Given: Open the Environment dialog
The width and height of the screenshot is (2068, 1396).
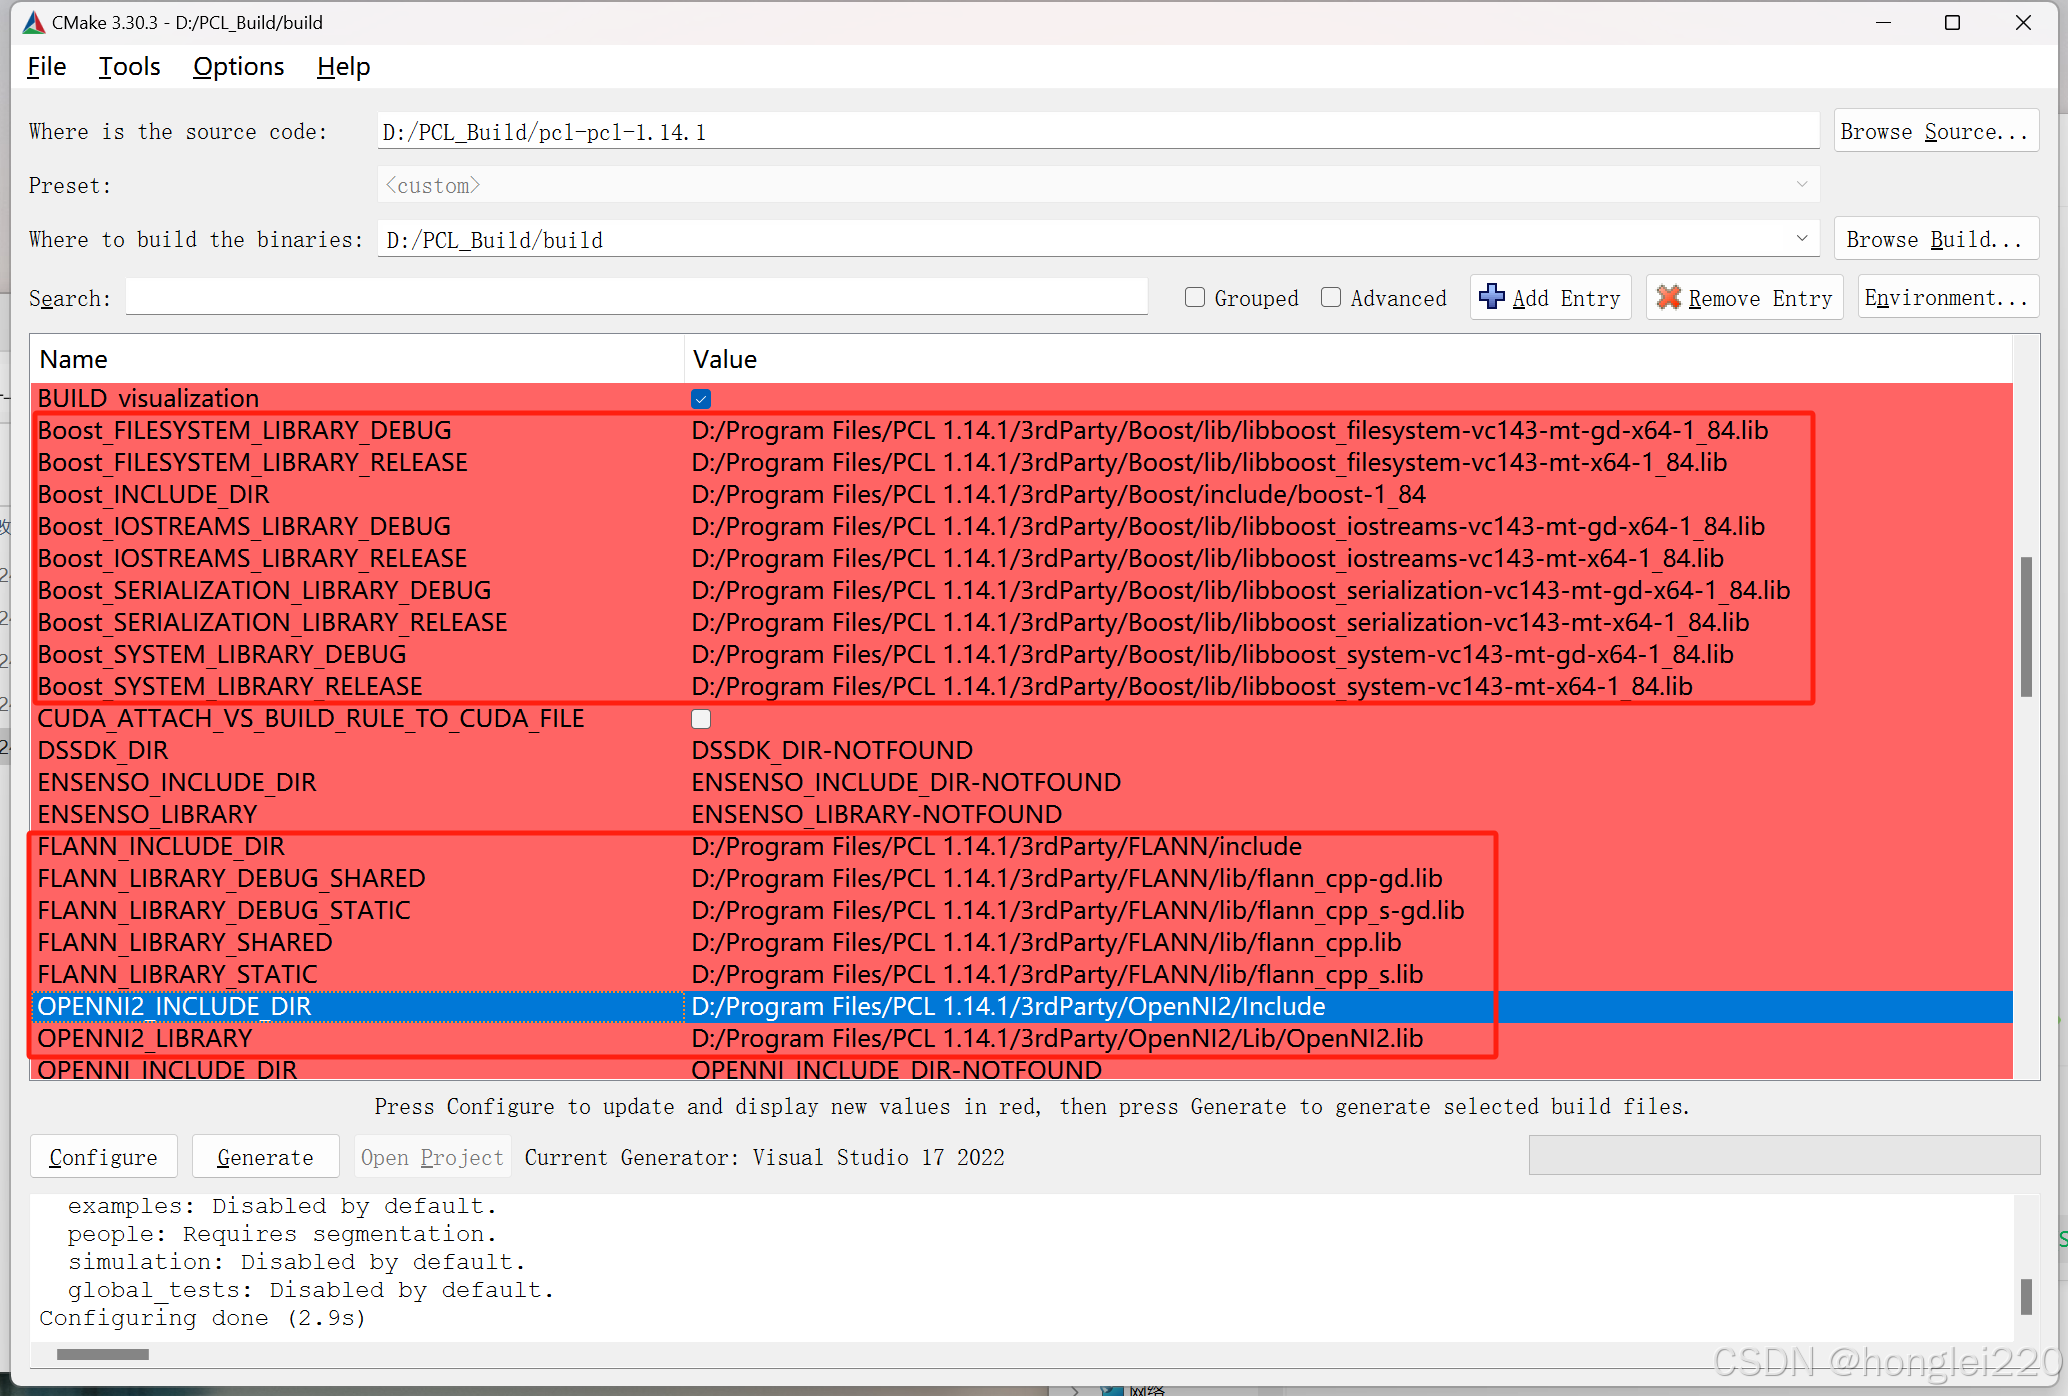Looking at the screenshot, I should [x=1946, y=297].
